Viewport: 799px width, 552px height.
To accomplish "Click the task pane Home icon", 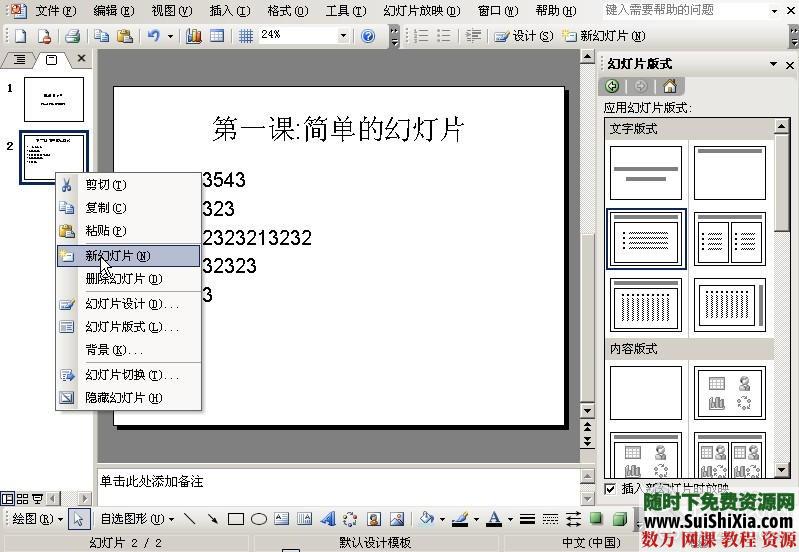I will click(x=670, y=86).
